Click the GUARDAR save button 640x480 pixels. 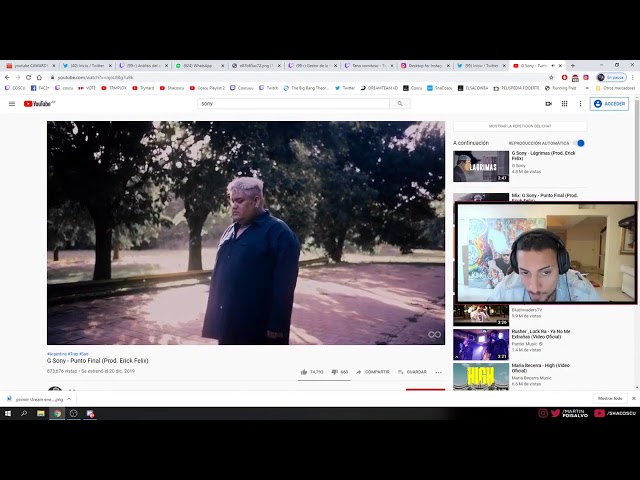[x=412, y=372]
